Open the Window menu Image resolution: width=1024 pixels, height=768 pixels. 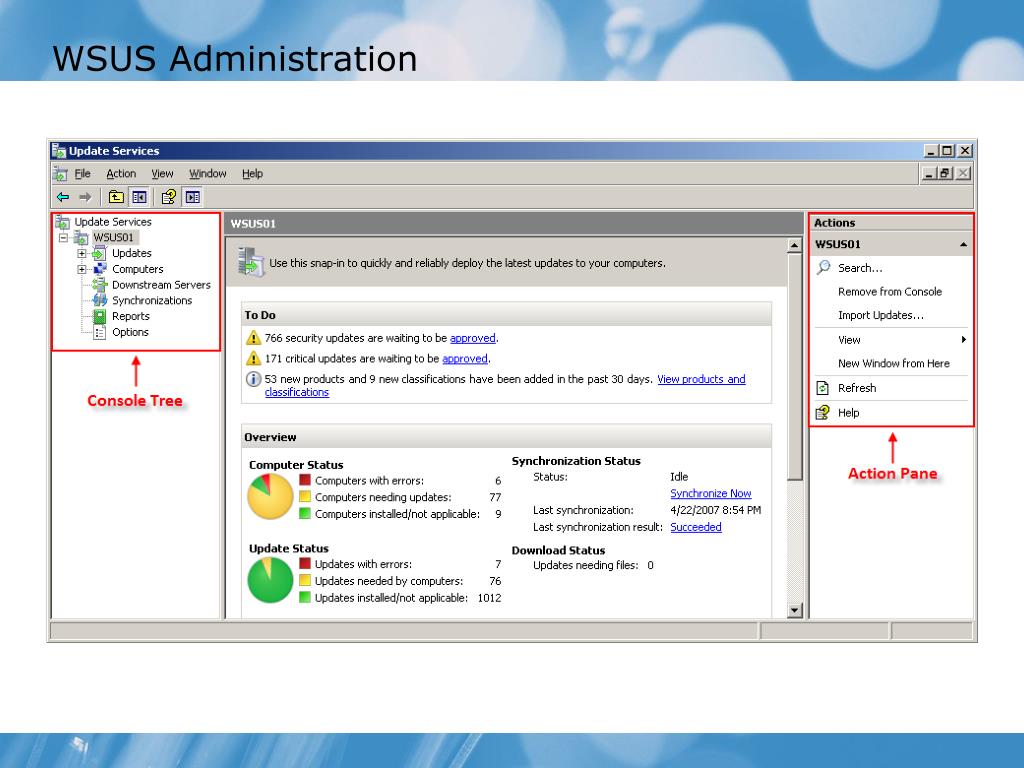[208, 174]
